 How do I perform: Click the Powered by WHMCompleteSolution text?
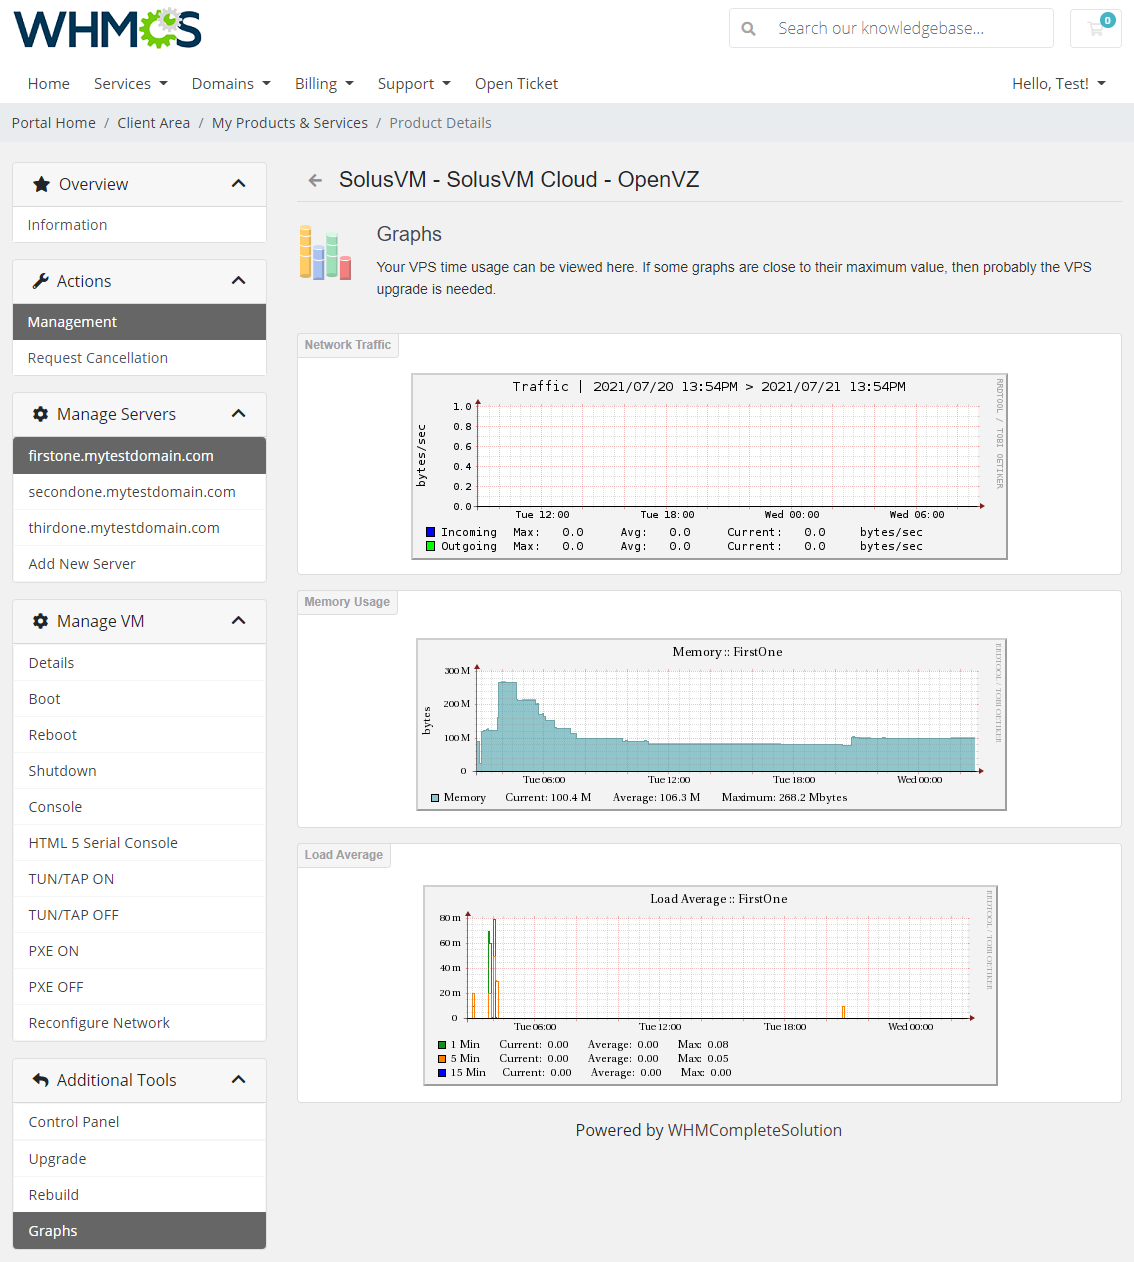point(709,1130)
